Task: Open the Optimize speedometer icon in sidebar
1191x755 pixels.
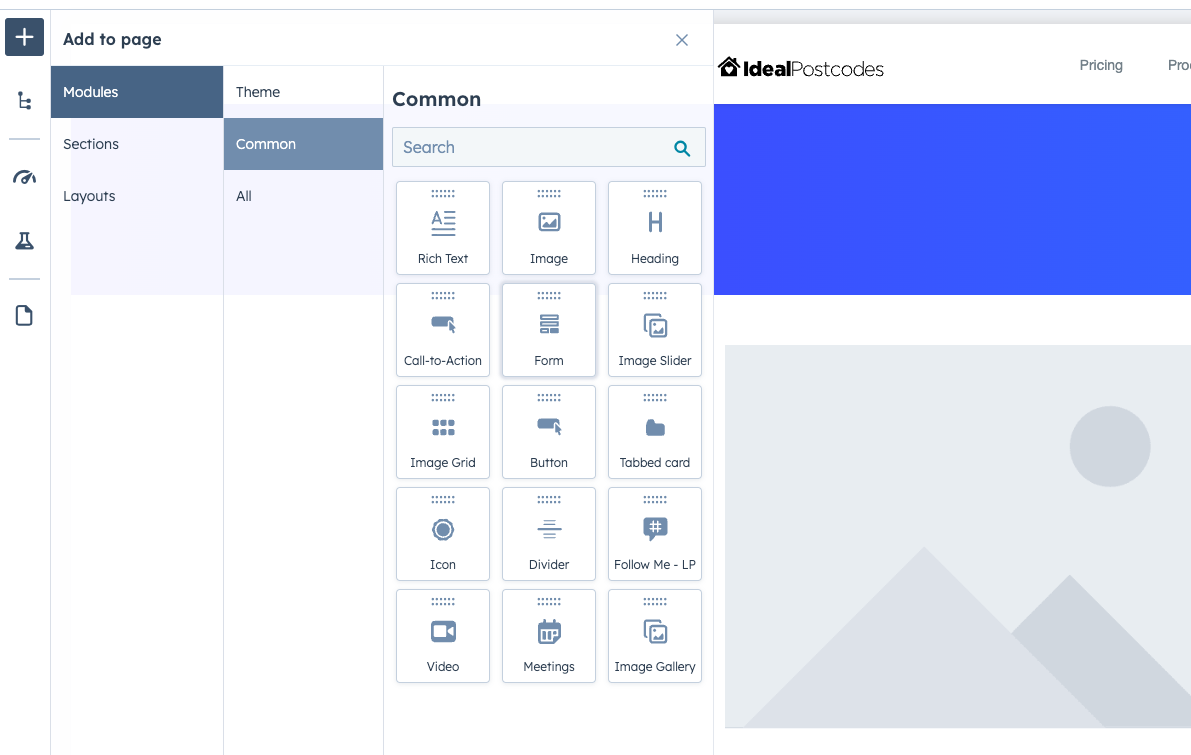Action: click(x=23, y=177)
